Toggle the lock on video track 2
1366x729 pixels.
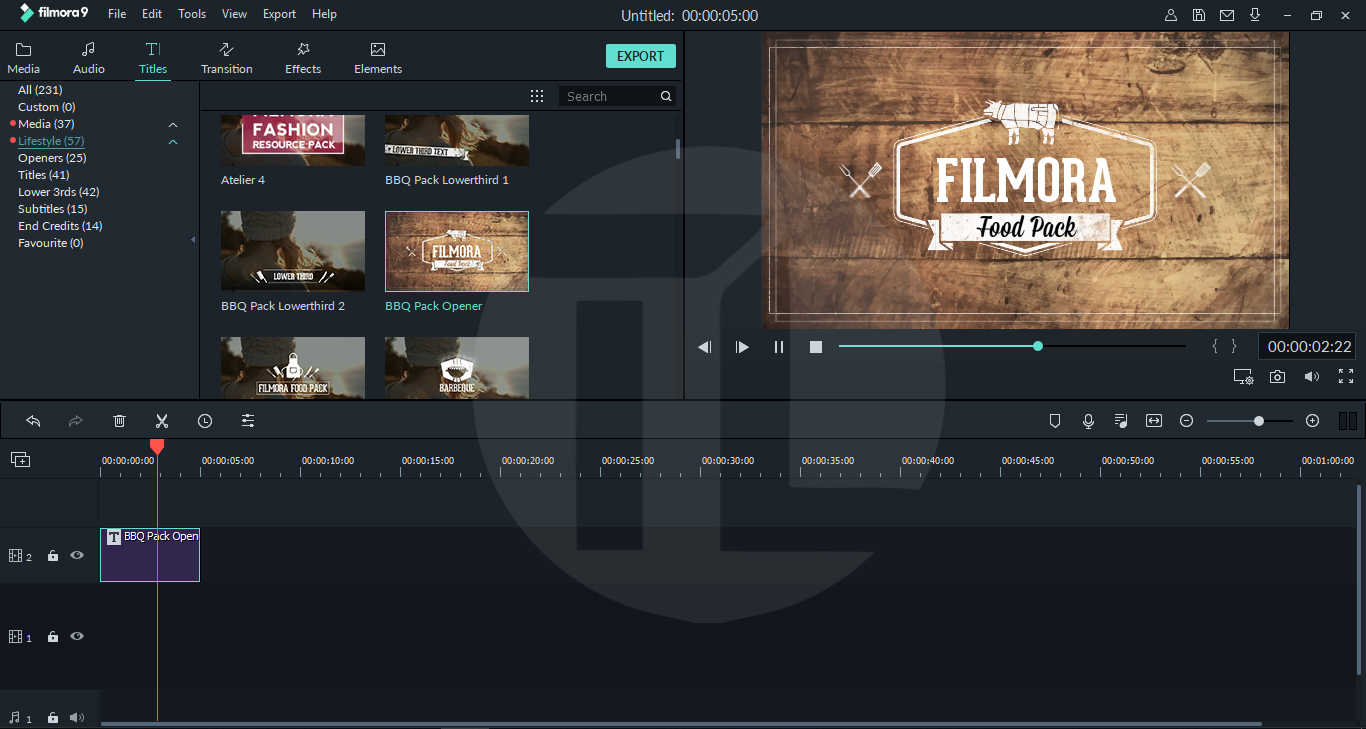(53, 556)
